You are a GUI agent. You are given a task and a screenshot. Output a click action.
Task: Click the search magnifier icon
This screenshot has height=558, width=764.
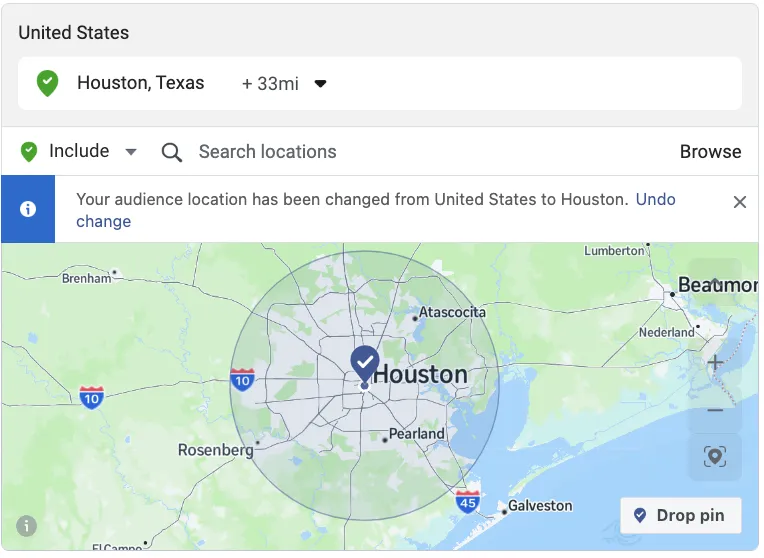(172, 152)
